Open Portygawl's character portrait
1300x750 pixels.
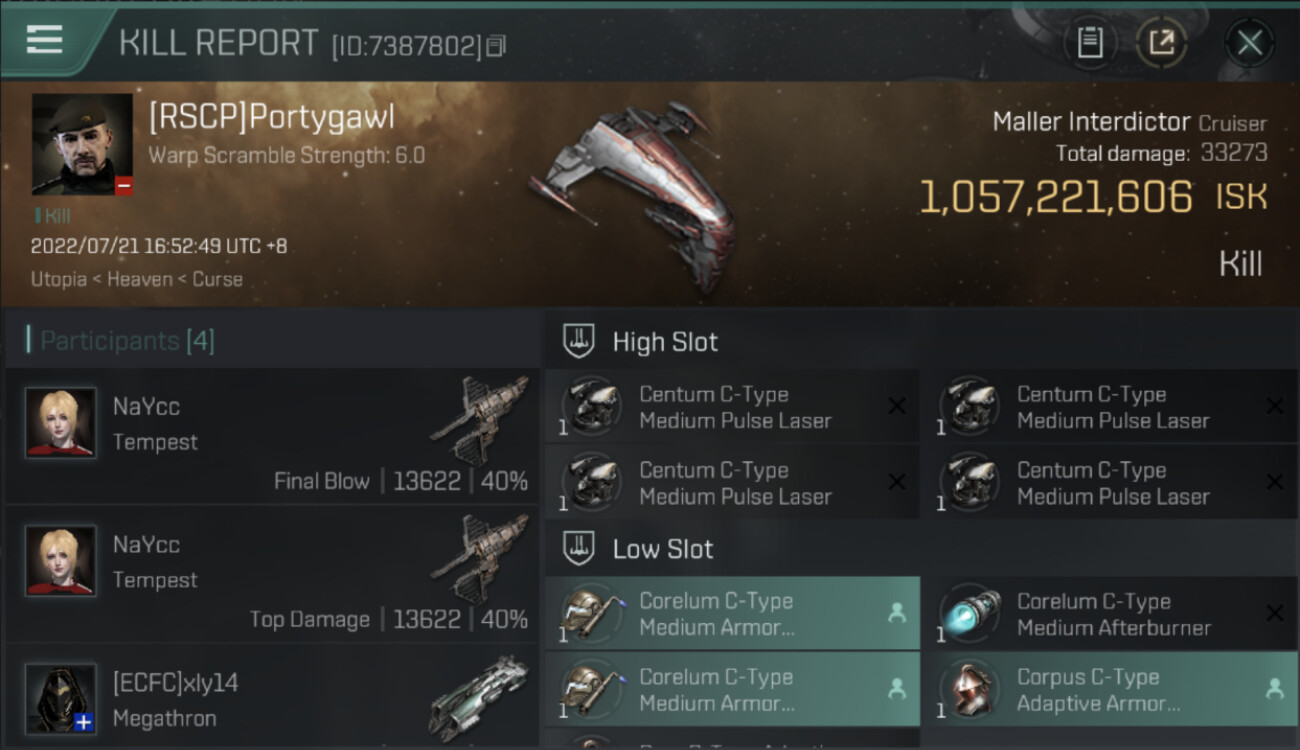82,144
